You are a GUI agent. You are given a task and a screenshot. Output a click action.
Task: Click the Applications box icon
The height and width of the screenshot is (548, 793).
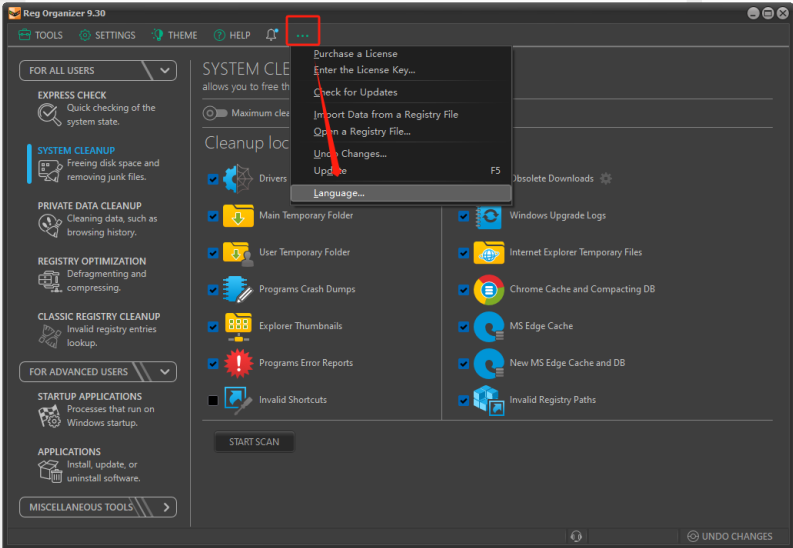point(50,471)
